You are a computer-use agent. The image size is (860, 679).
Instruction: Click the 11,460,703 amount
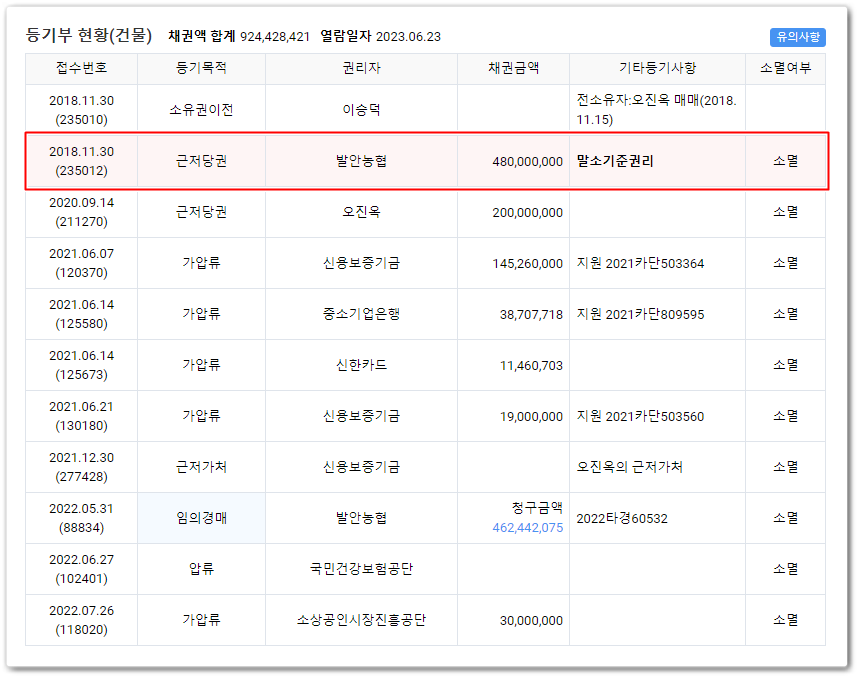coord(531,366)
